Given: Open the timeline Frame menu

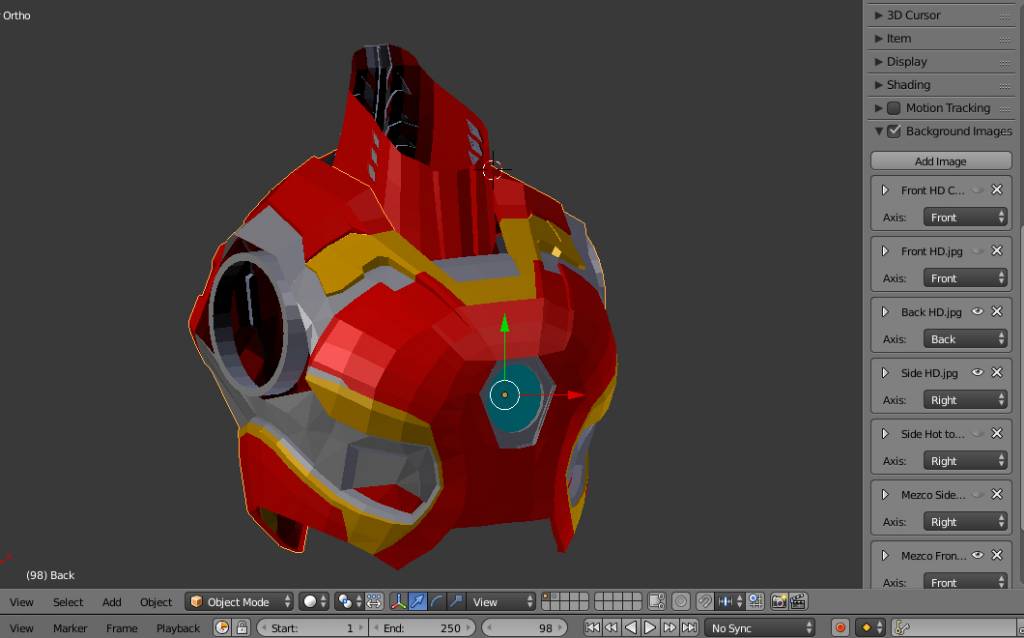Looking at the screenshot, I should [x=121, y=628].
